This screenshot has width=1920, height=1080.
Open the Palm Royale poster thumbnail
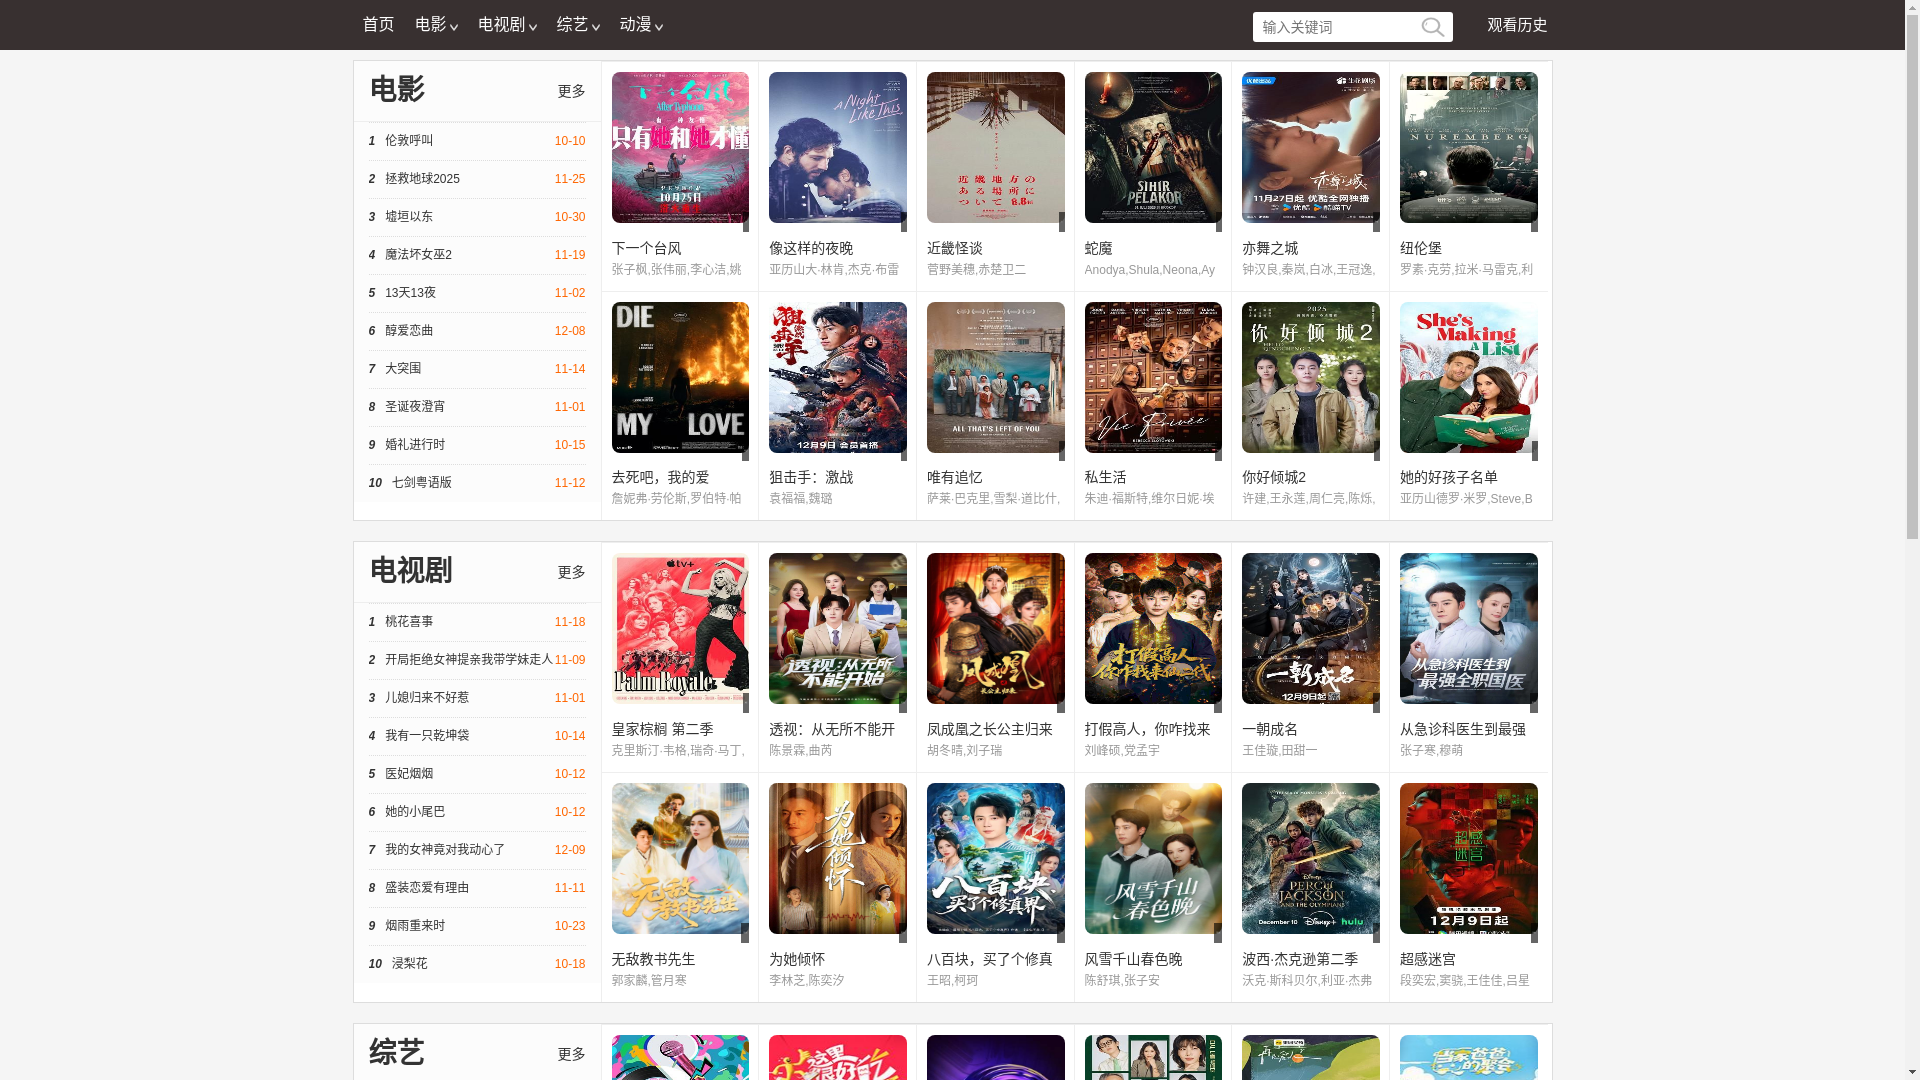(680, 628)
